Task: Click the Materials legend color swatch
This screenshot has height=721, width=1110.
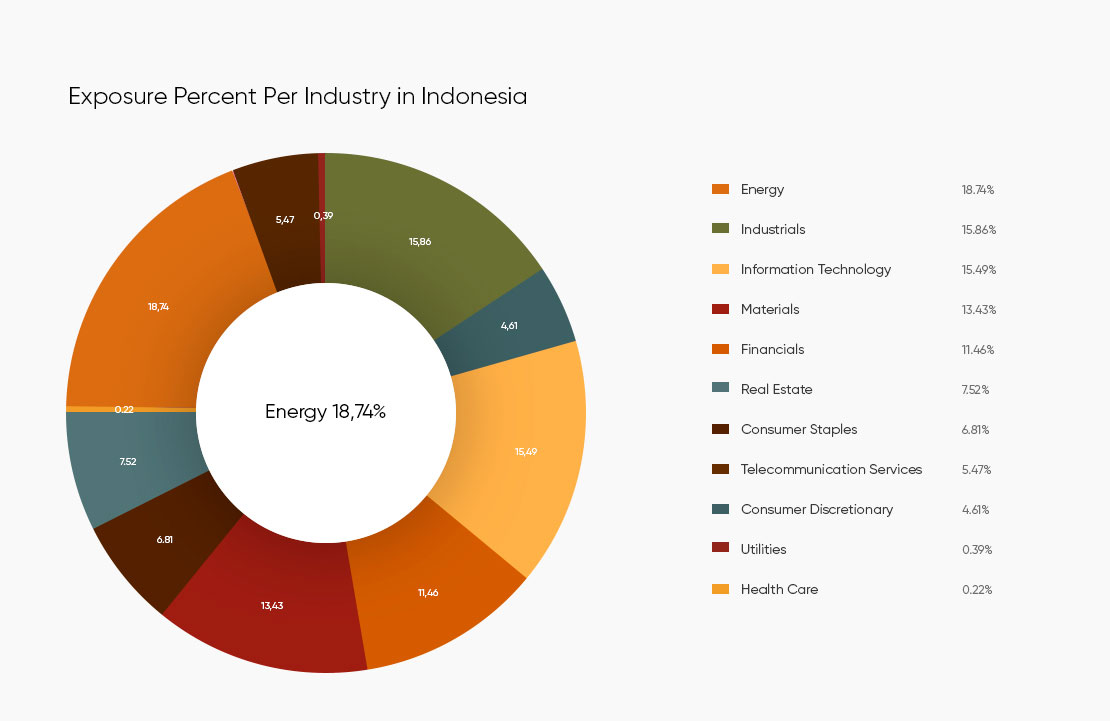Action: click(x=720, y=309)
